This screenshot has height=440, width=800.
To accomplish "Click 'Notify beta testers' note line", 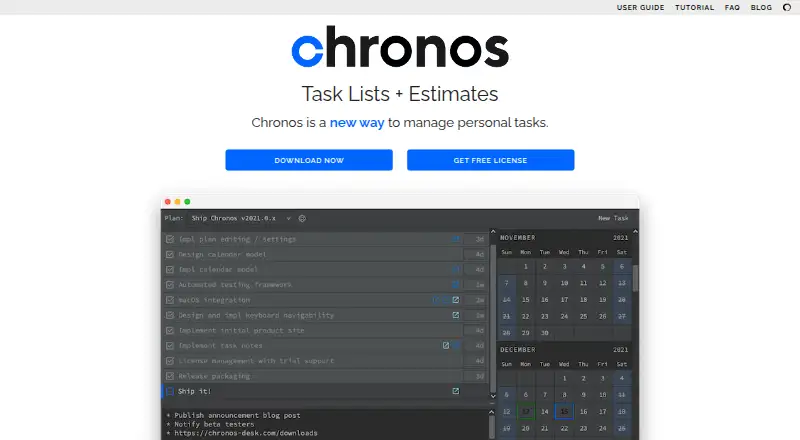I will point(214,424).
